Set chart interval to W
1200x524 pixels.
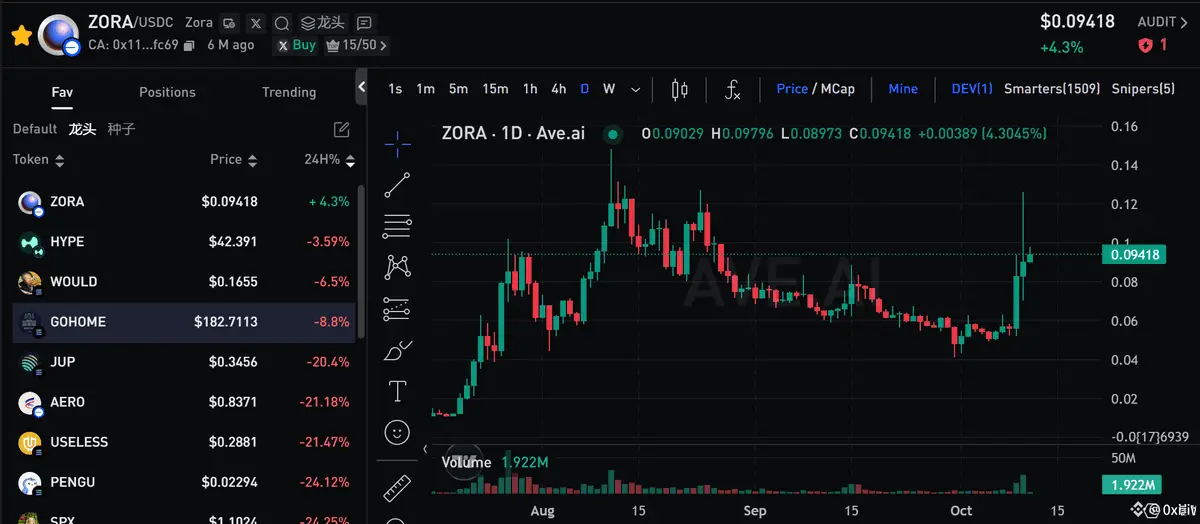(x=609, y=89)
